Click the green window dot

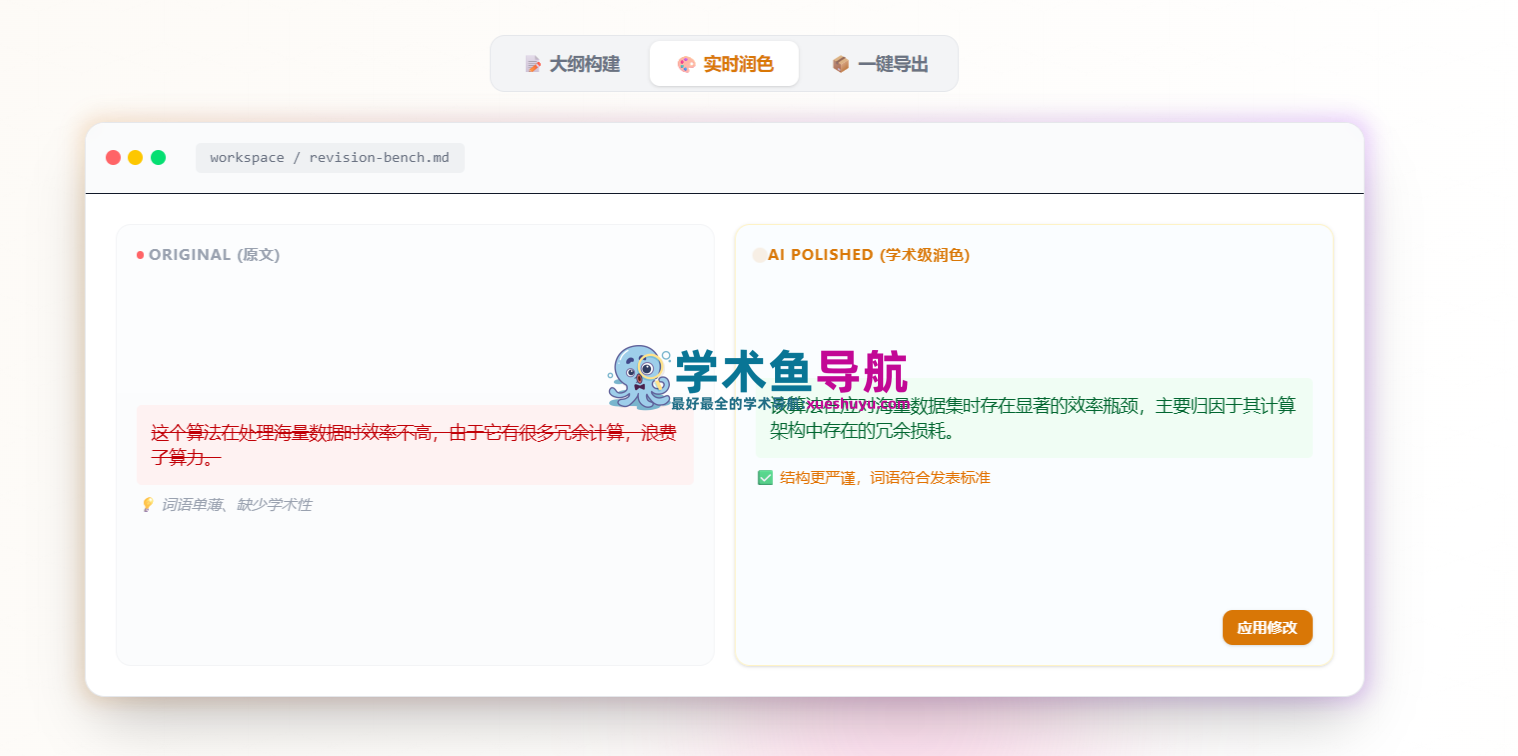coord(158,158)
